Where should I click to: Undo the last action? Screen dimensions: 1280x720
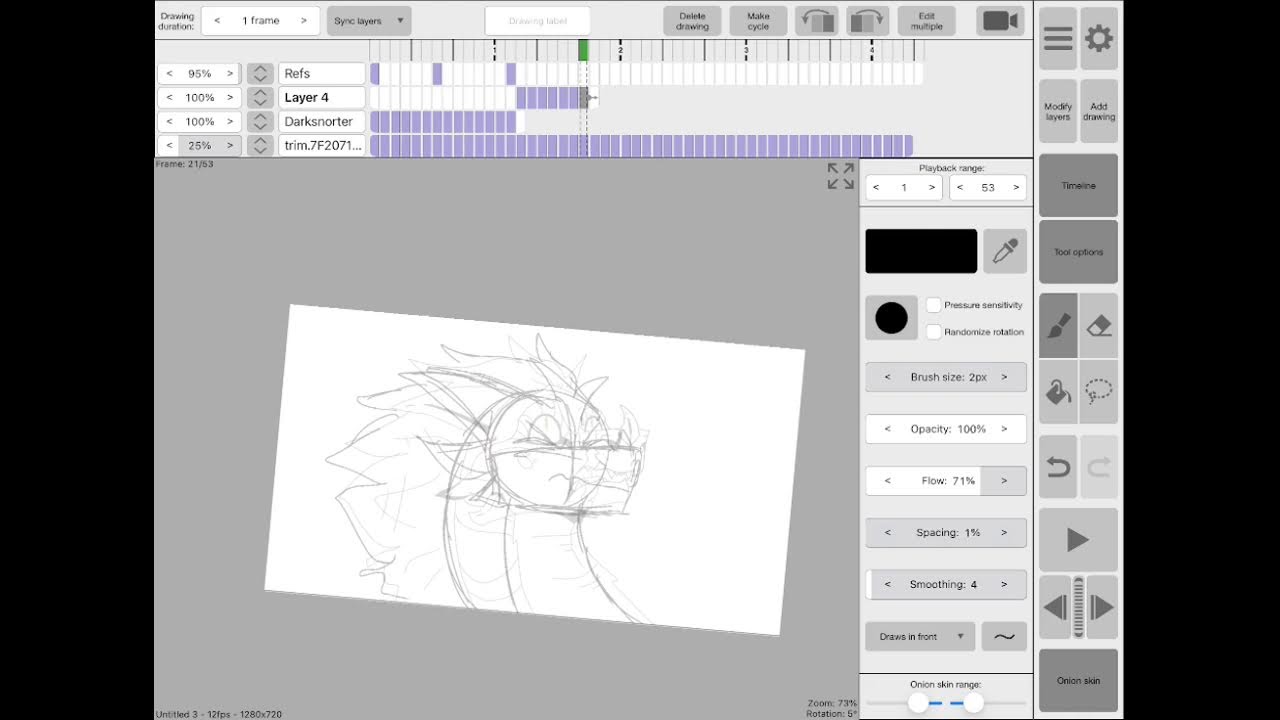coord(1058,467)
